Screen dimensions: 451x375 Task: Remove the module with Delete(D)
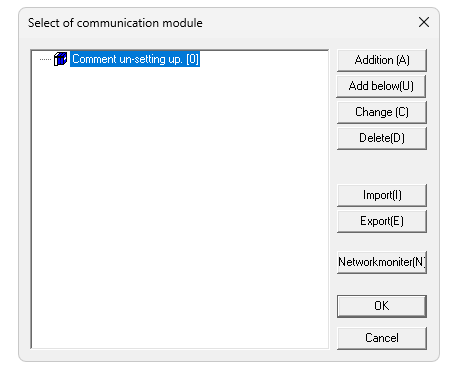(x=382, y=138)
